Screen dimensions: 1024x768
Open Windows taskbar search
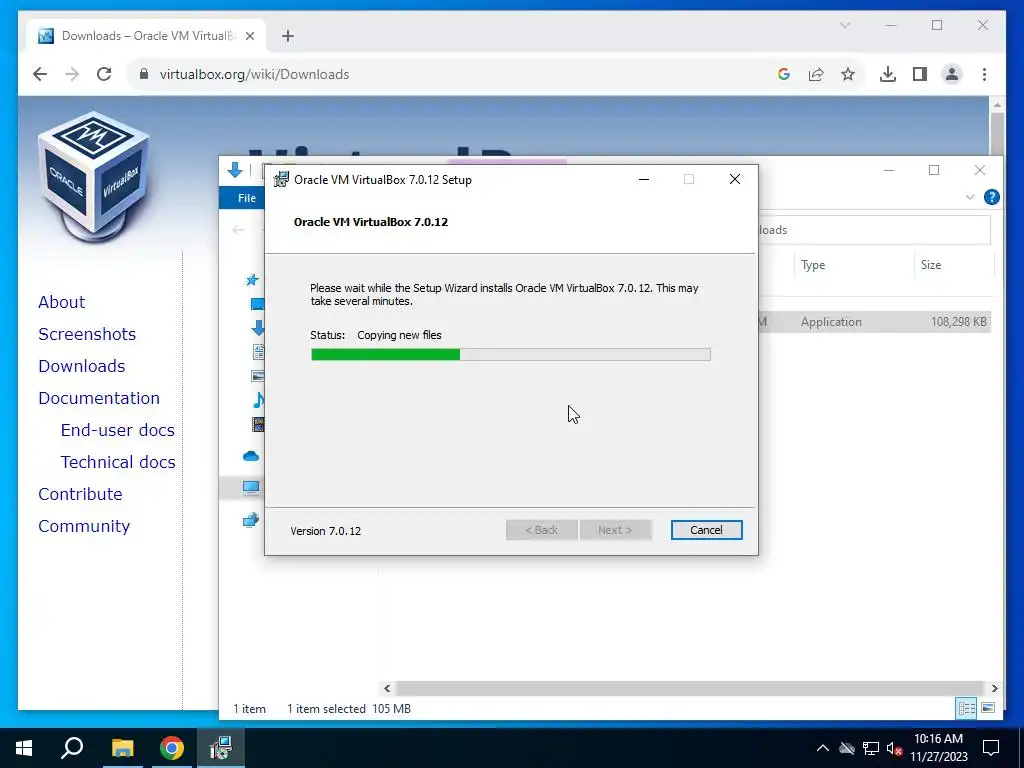[x=72, y=748]
